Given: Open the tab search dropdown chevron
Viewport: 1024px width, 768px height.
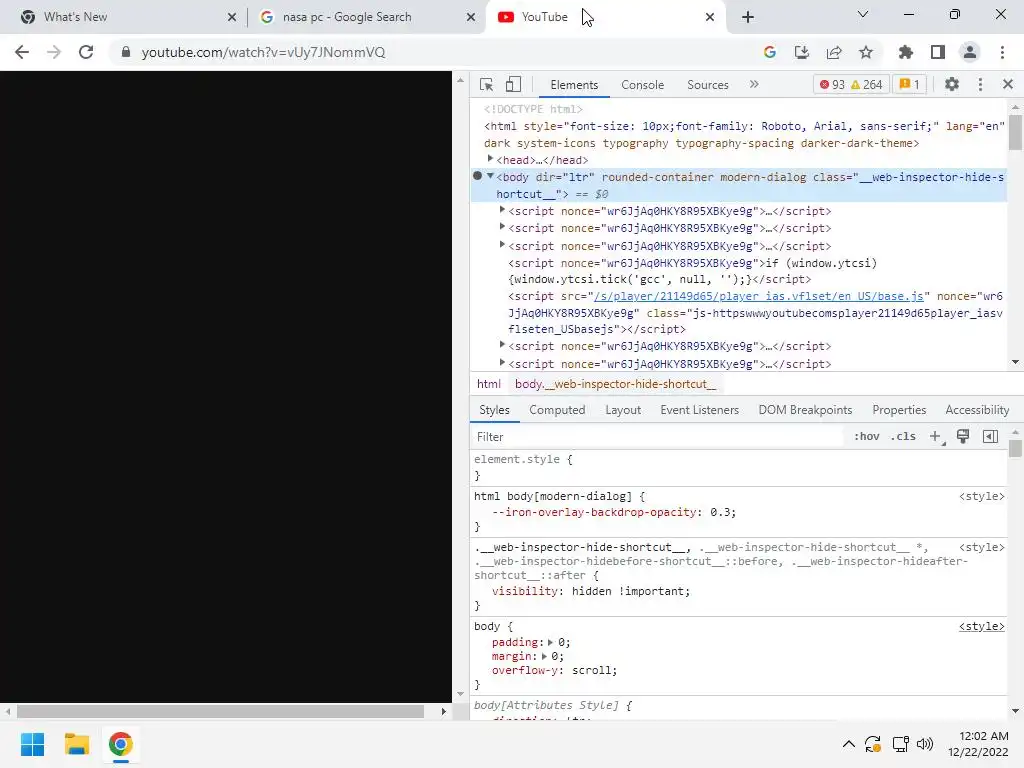Looking at the screenshot, I should tap(862, 14).
